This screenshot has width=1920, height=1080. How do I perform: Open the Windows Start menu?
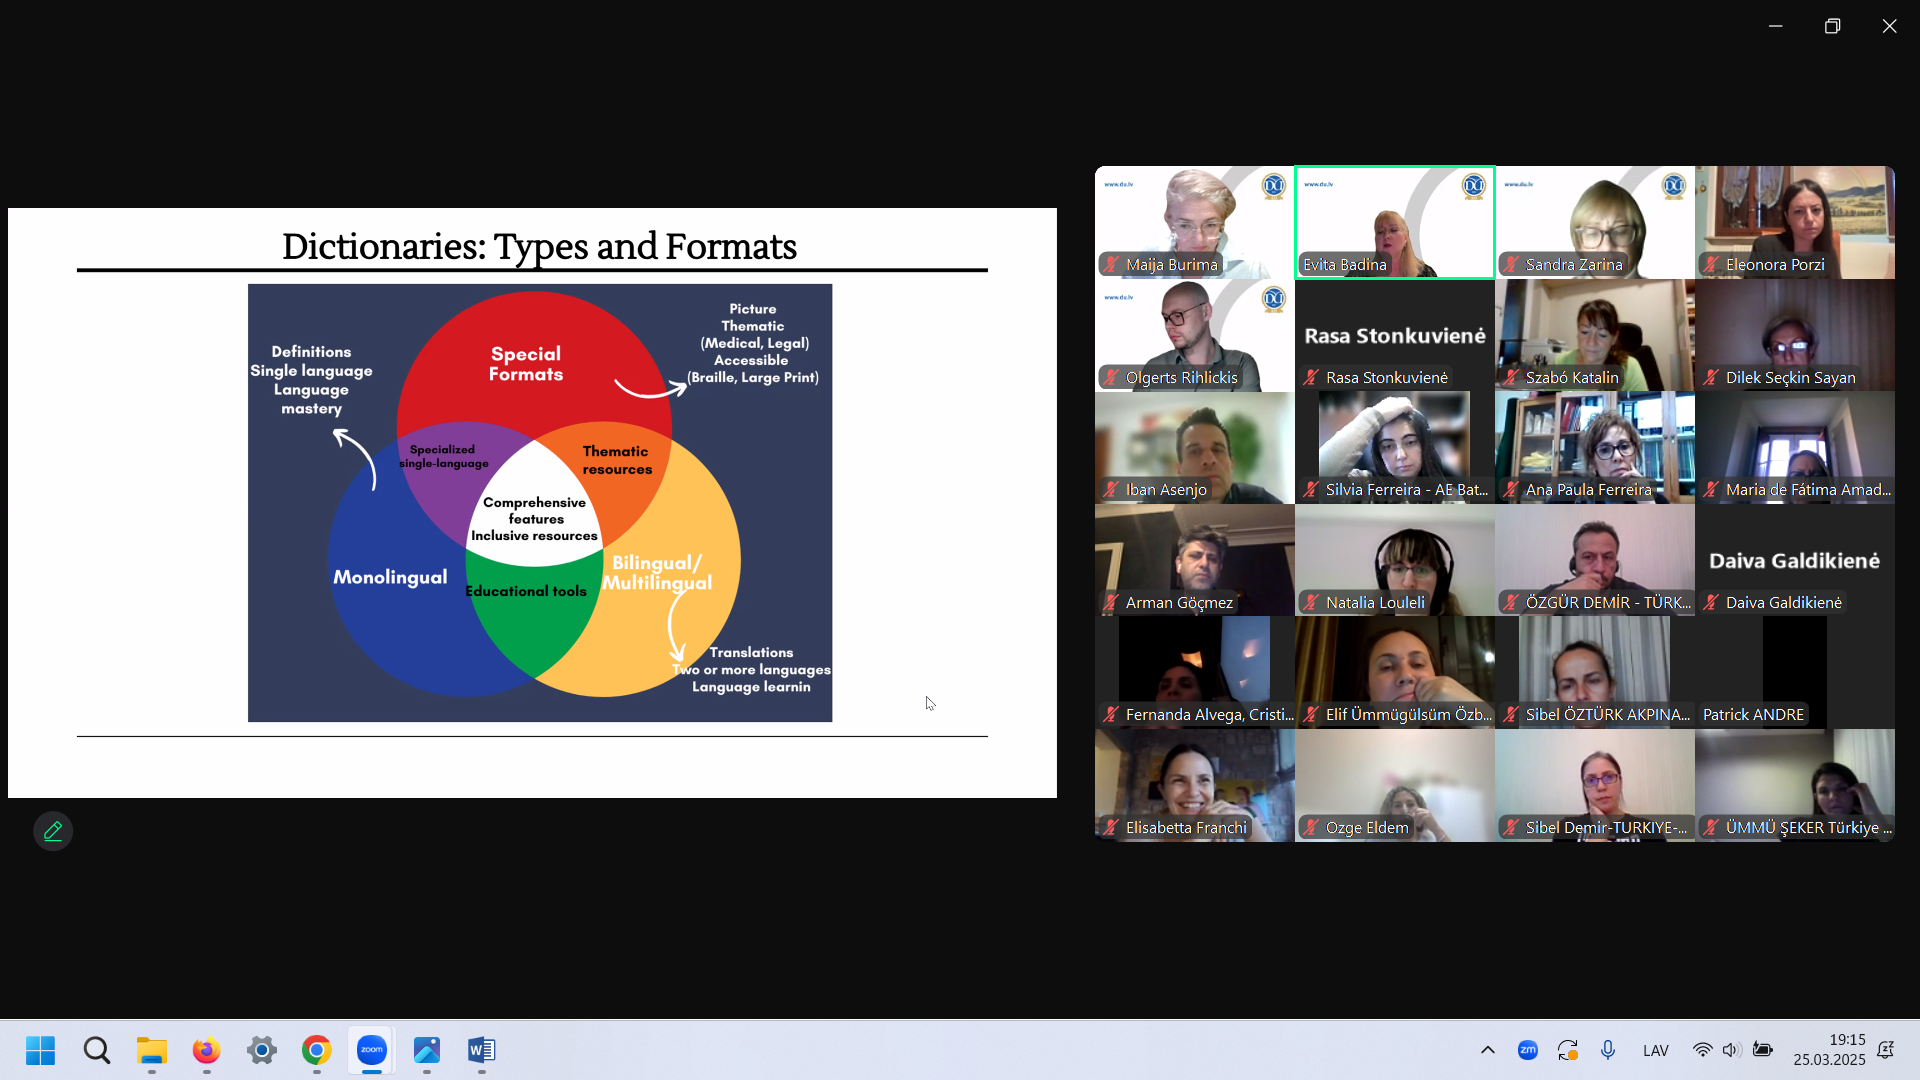tap(41, 1050)
